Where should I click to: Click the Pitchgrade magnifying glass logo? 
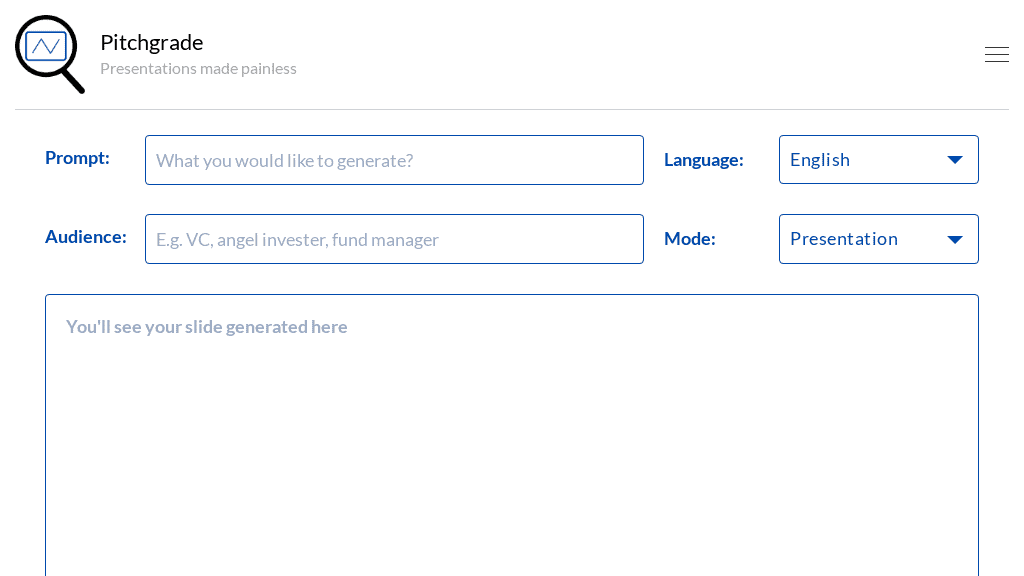[x=47, y=50]
